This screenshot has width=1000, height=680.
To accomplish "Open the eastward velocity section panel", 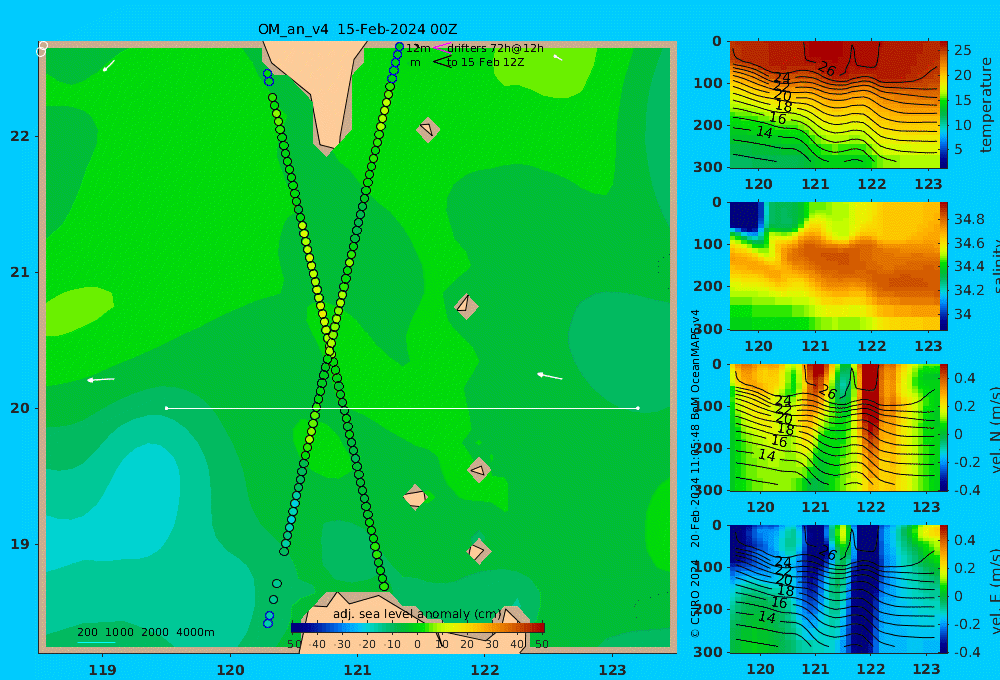I will click(834, 589).
